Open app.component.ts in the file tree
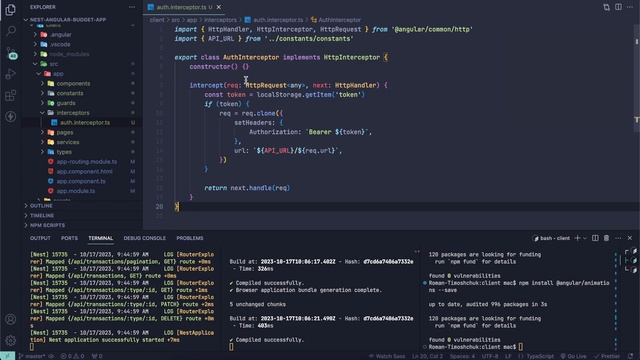Viewport: 640px width, 360px height. coord(82,182)
